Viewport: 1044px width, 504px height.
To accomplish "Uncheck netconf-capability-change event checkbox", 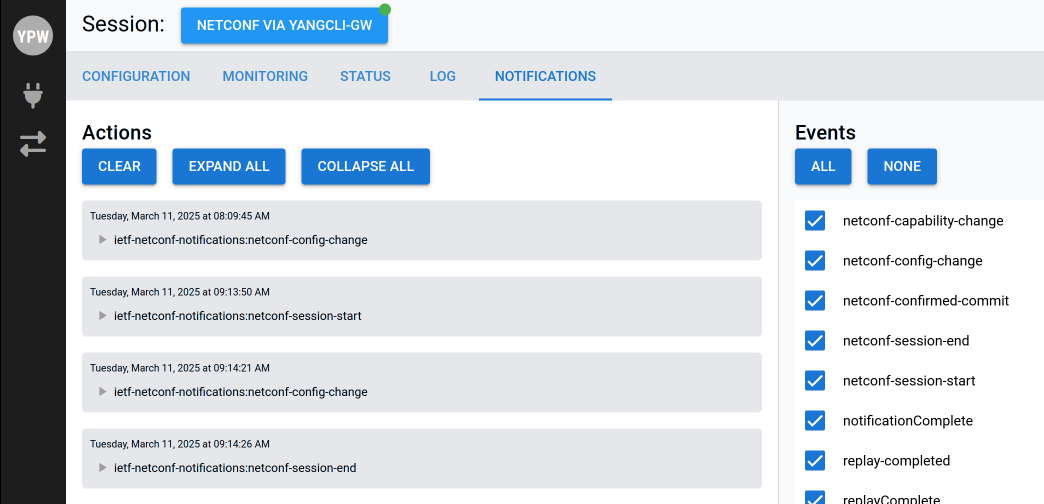I will (815, 221).
